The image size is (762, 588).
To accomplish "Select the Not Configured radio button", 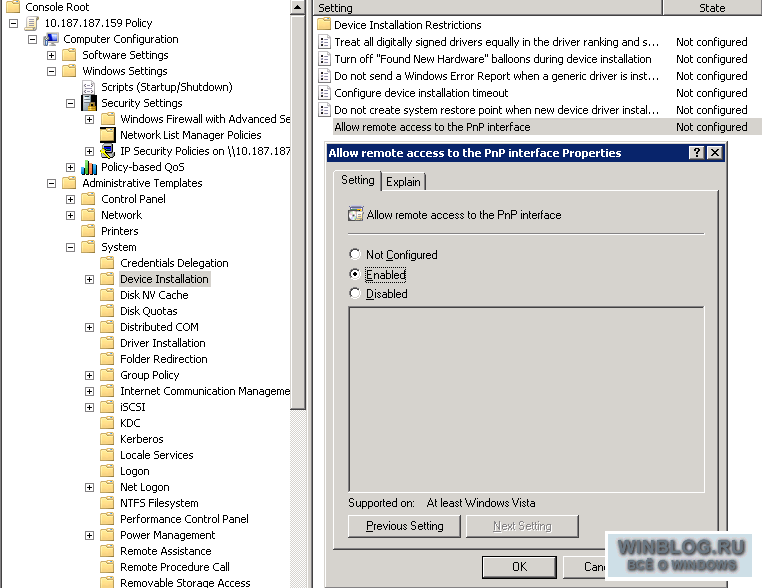I will click(355, 254).
